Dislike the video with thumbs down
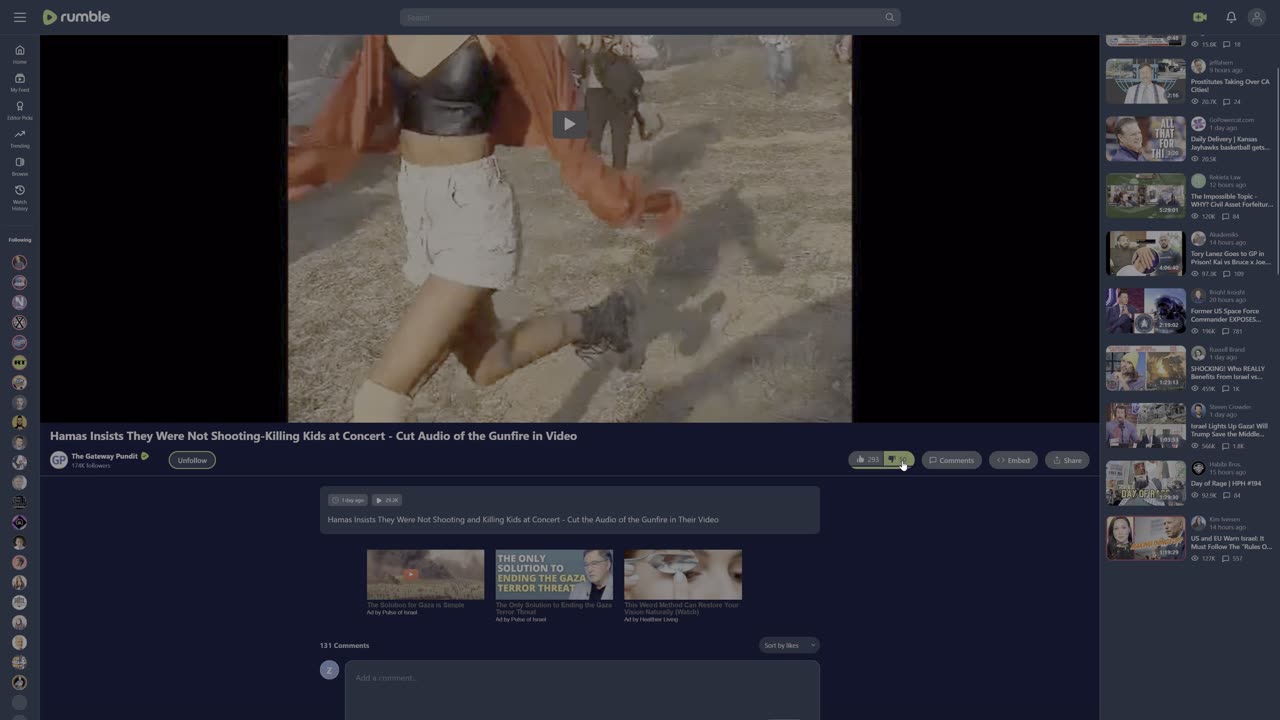 (x=898, y=460)
